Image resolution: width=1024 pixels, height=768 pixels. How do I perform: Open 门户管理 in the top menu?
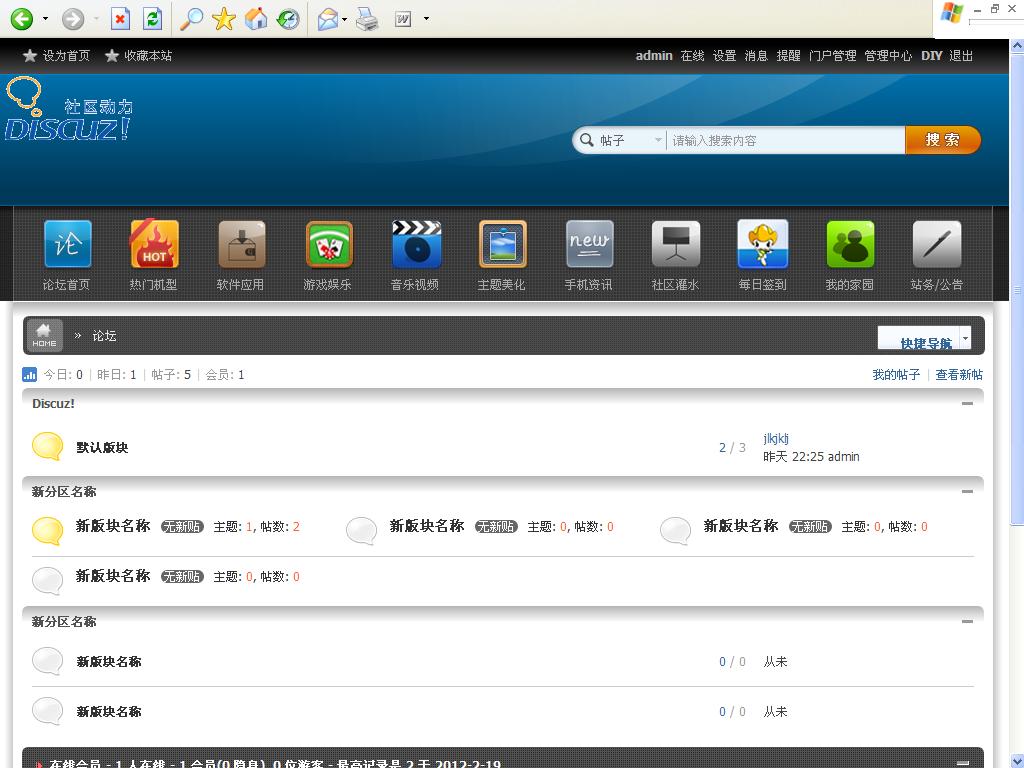(x=833, y=56)
